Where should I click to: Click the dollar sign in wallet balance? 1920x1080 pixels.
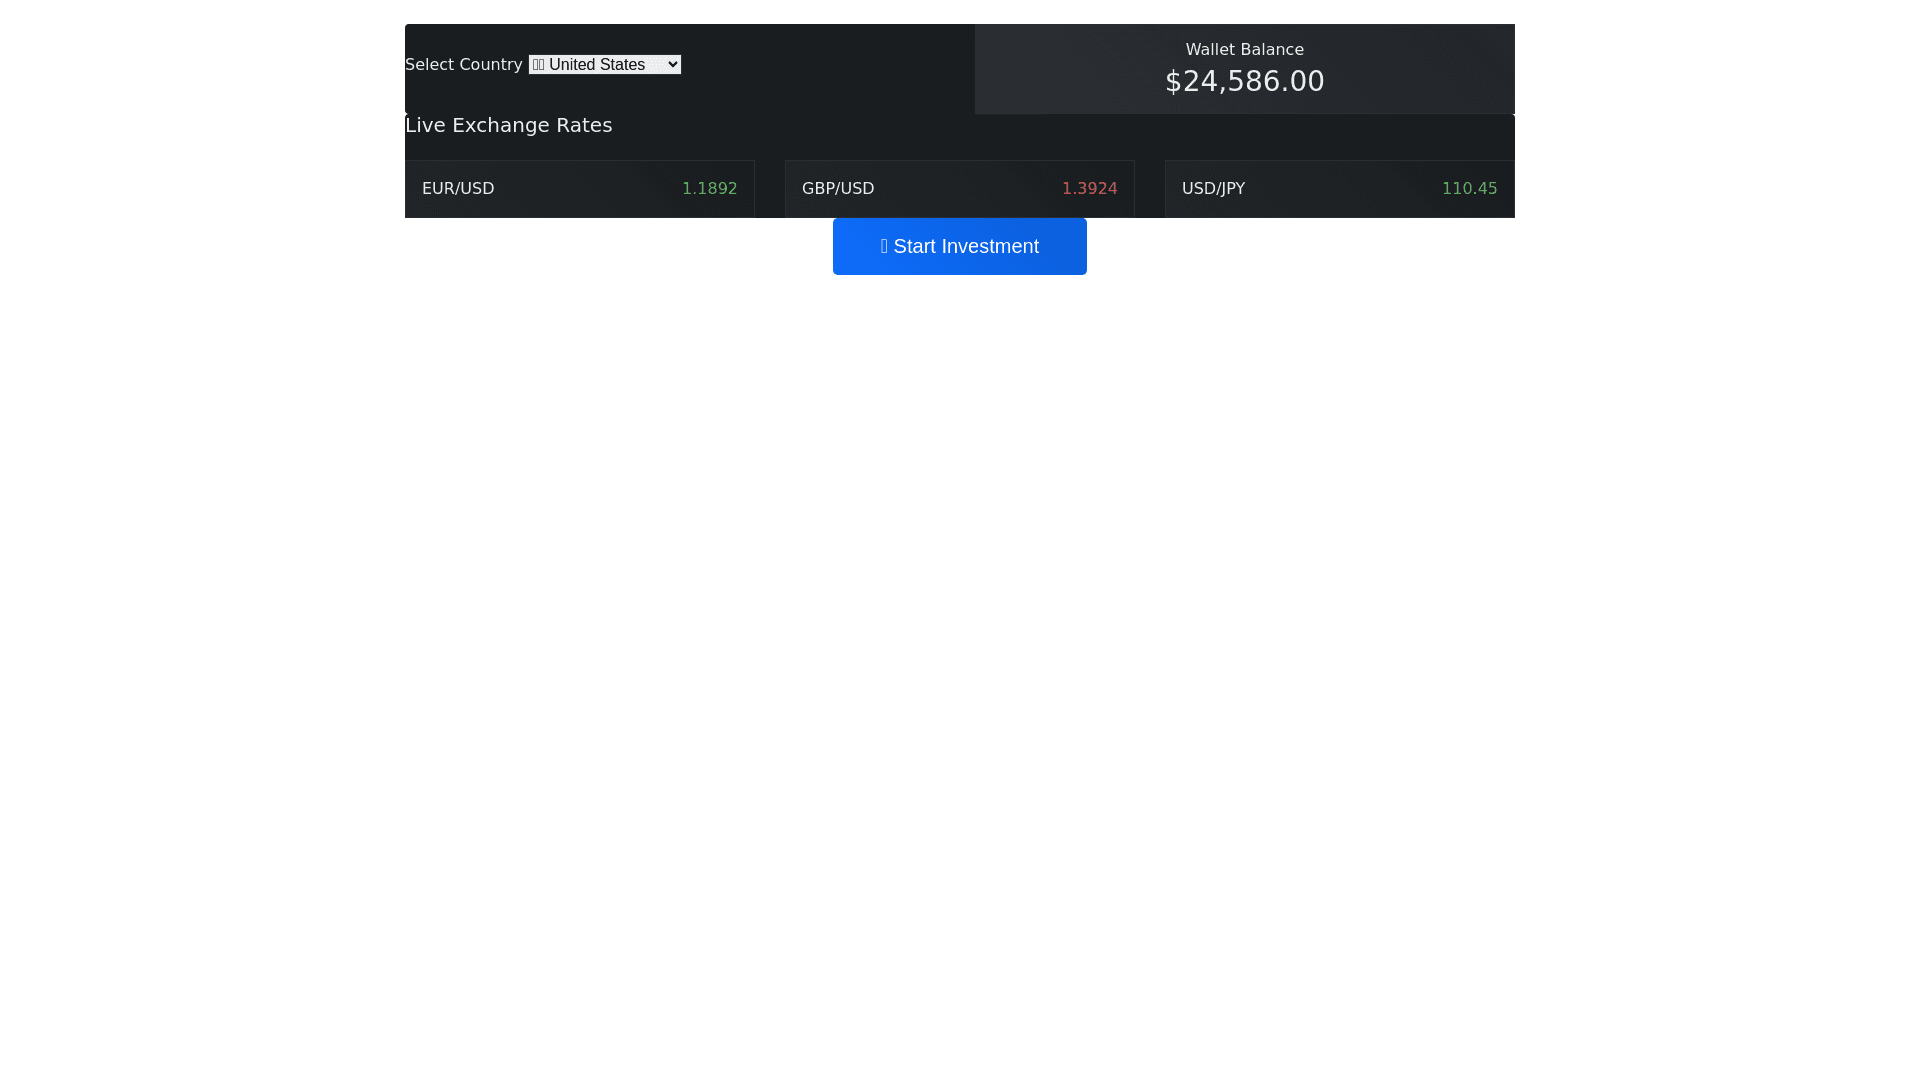click(1173, 81)
